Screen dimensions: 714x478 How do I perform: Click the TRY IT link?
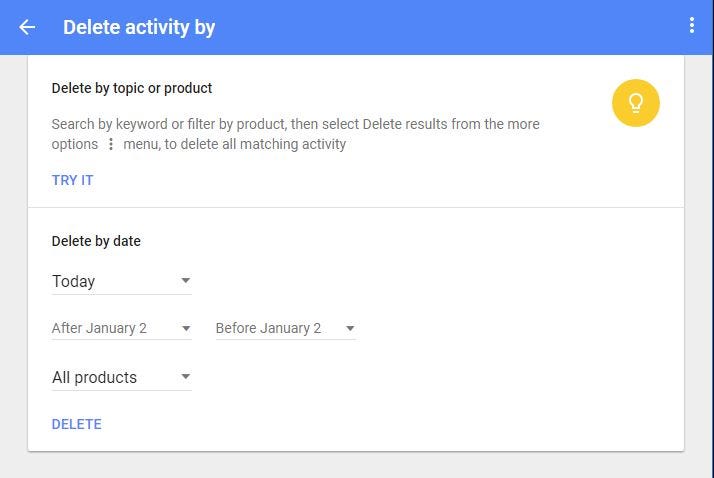pos(73,181)
